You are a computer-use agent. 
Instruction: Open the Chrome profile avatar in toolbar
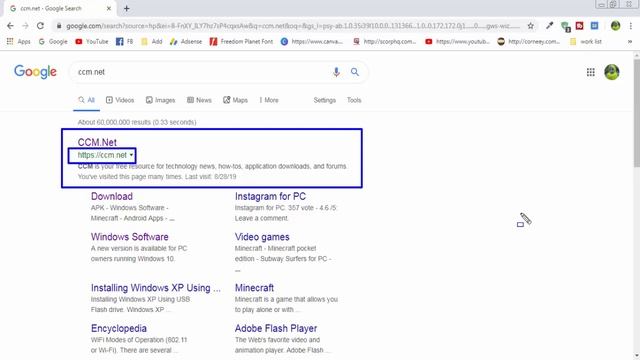tap(616, 26)
